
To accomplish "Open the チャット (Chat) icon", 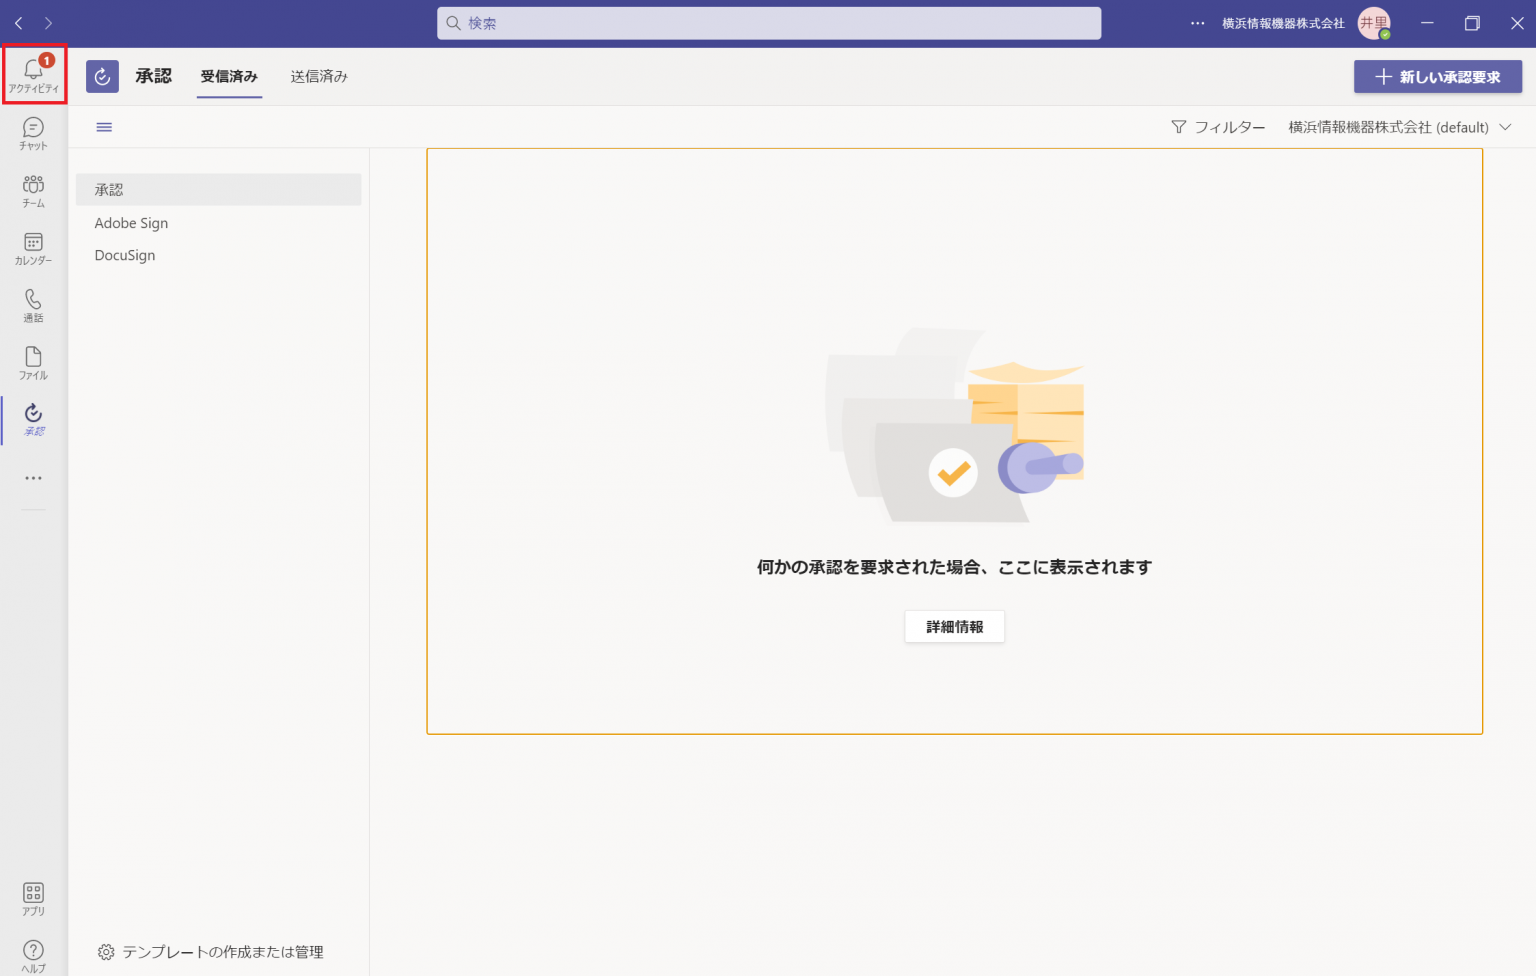I will click(33, 133).
